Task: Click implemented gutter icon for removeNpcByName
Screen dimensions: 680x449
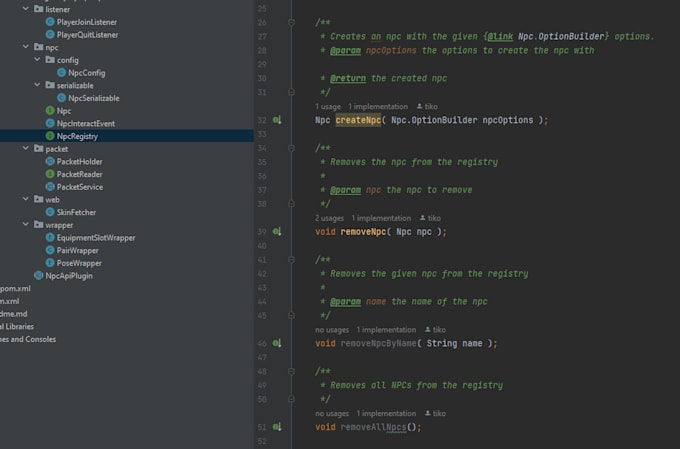Action: point(277,343)
